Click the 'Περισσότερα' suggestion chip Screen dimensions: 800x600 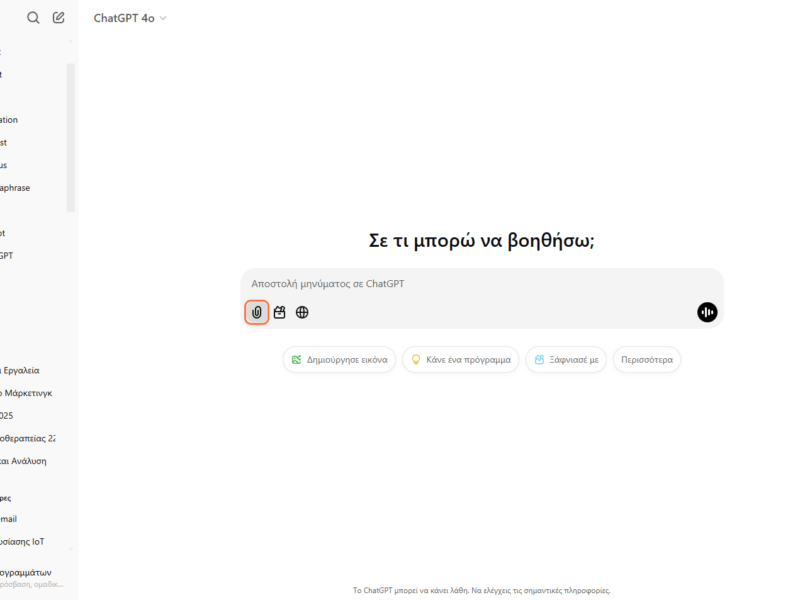coord(647,360)
